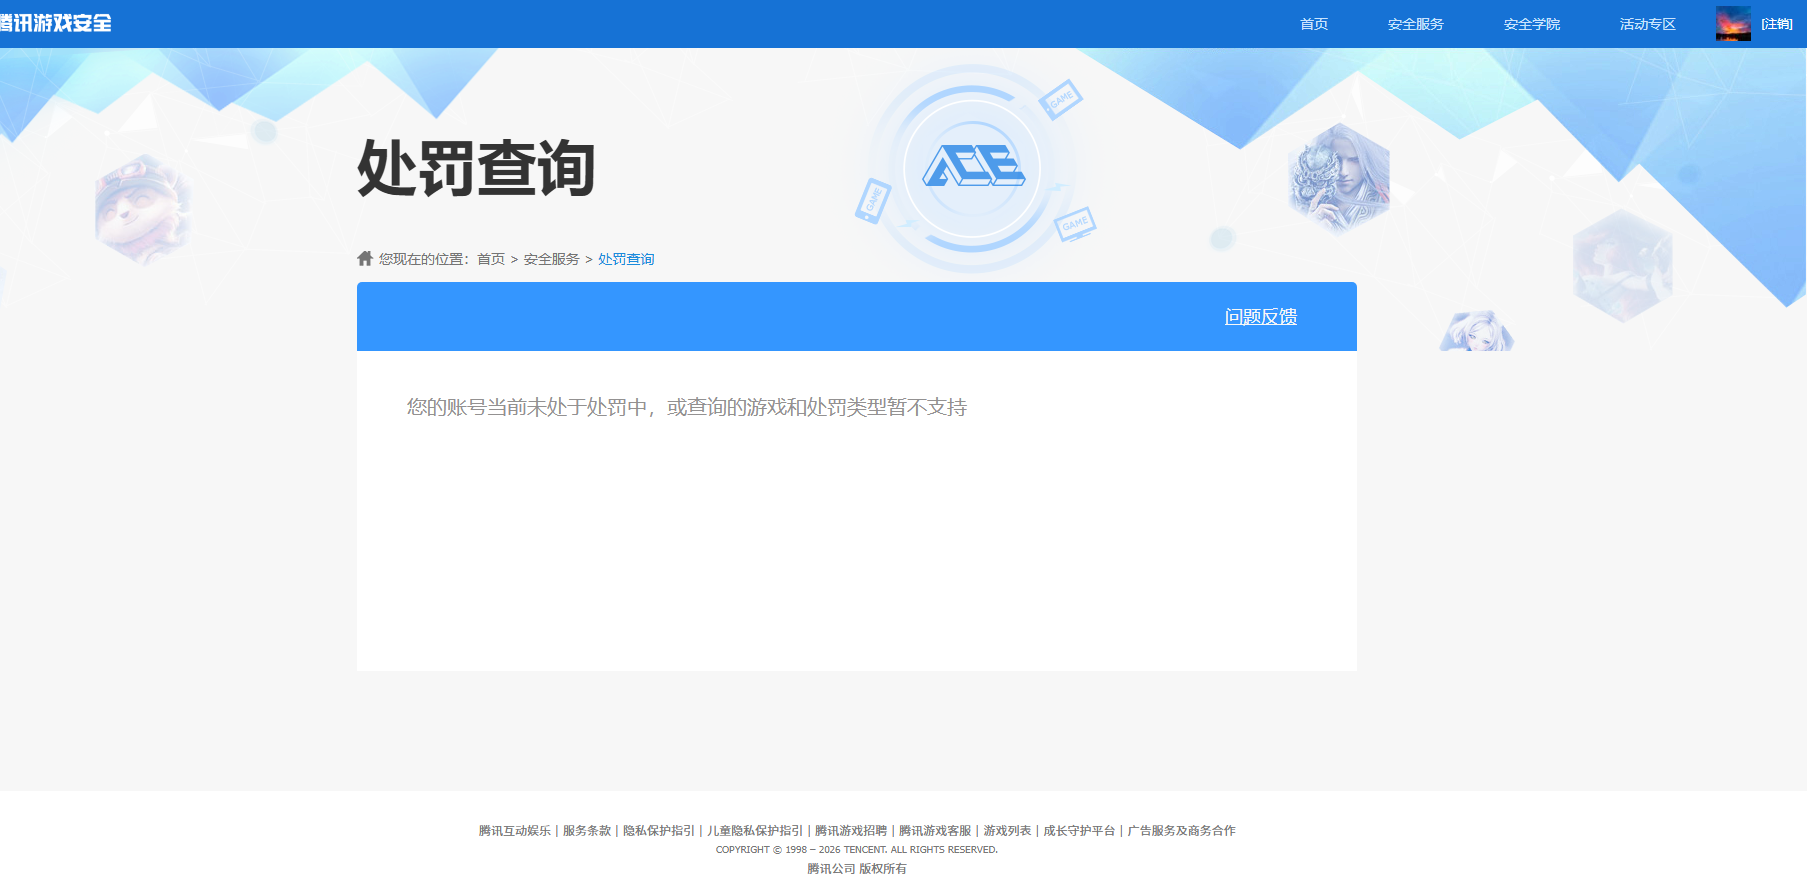Click the 腾讯公司 版权所有 footer text
Image resolution: width=1807 pixels, height=887 pixels.
(857, 869)
